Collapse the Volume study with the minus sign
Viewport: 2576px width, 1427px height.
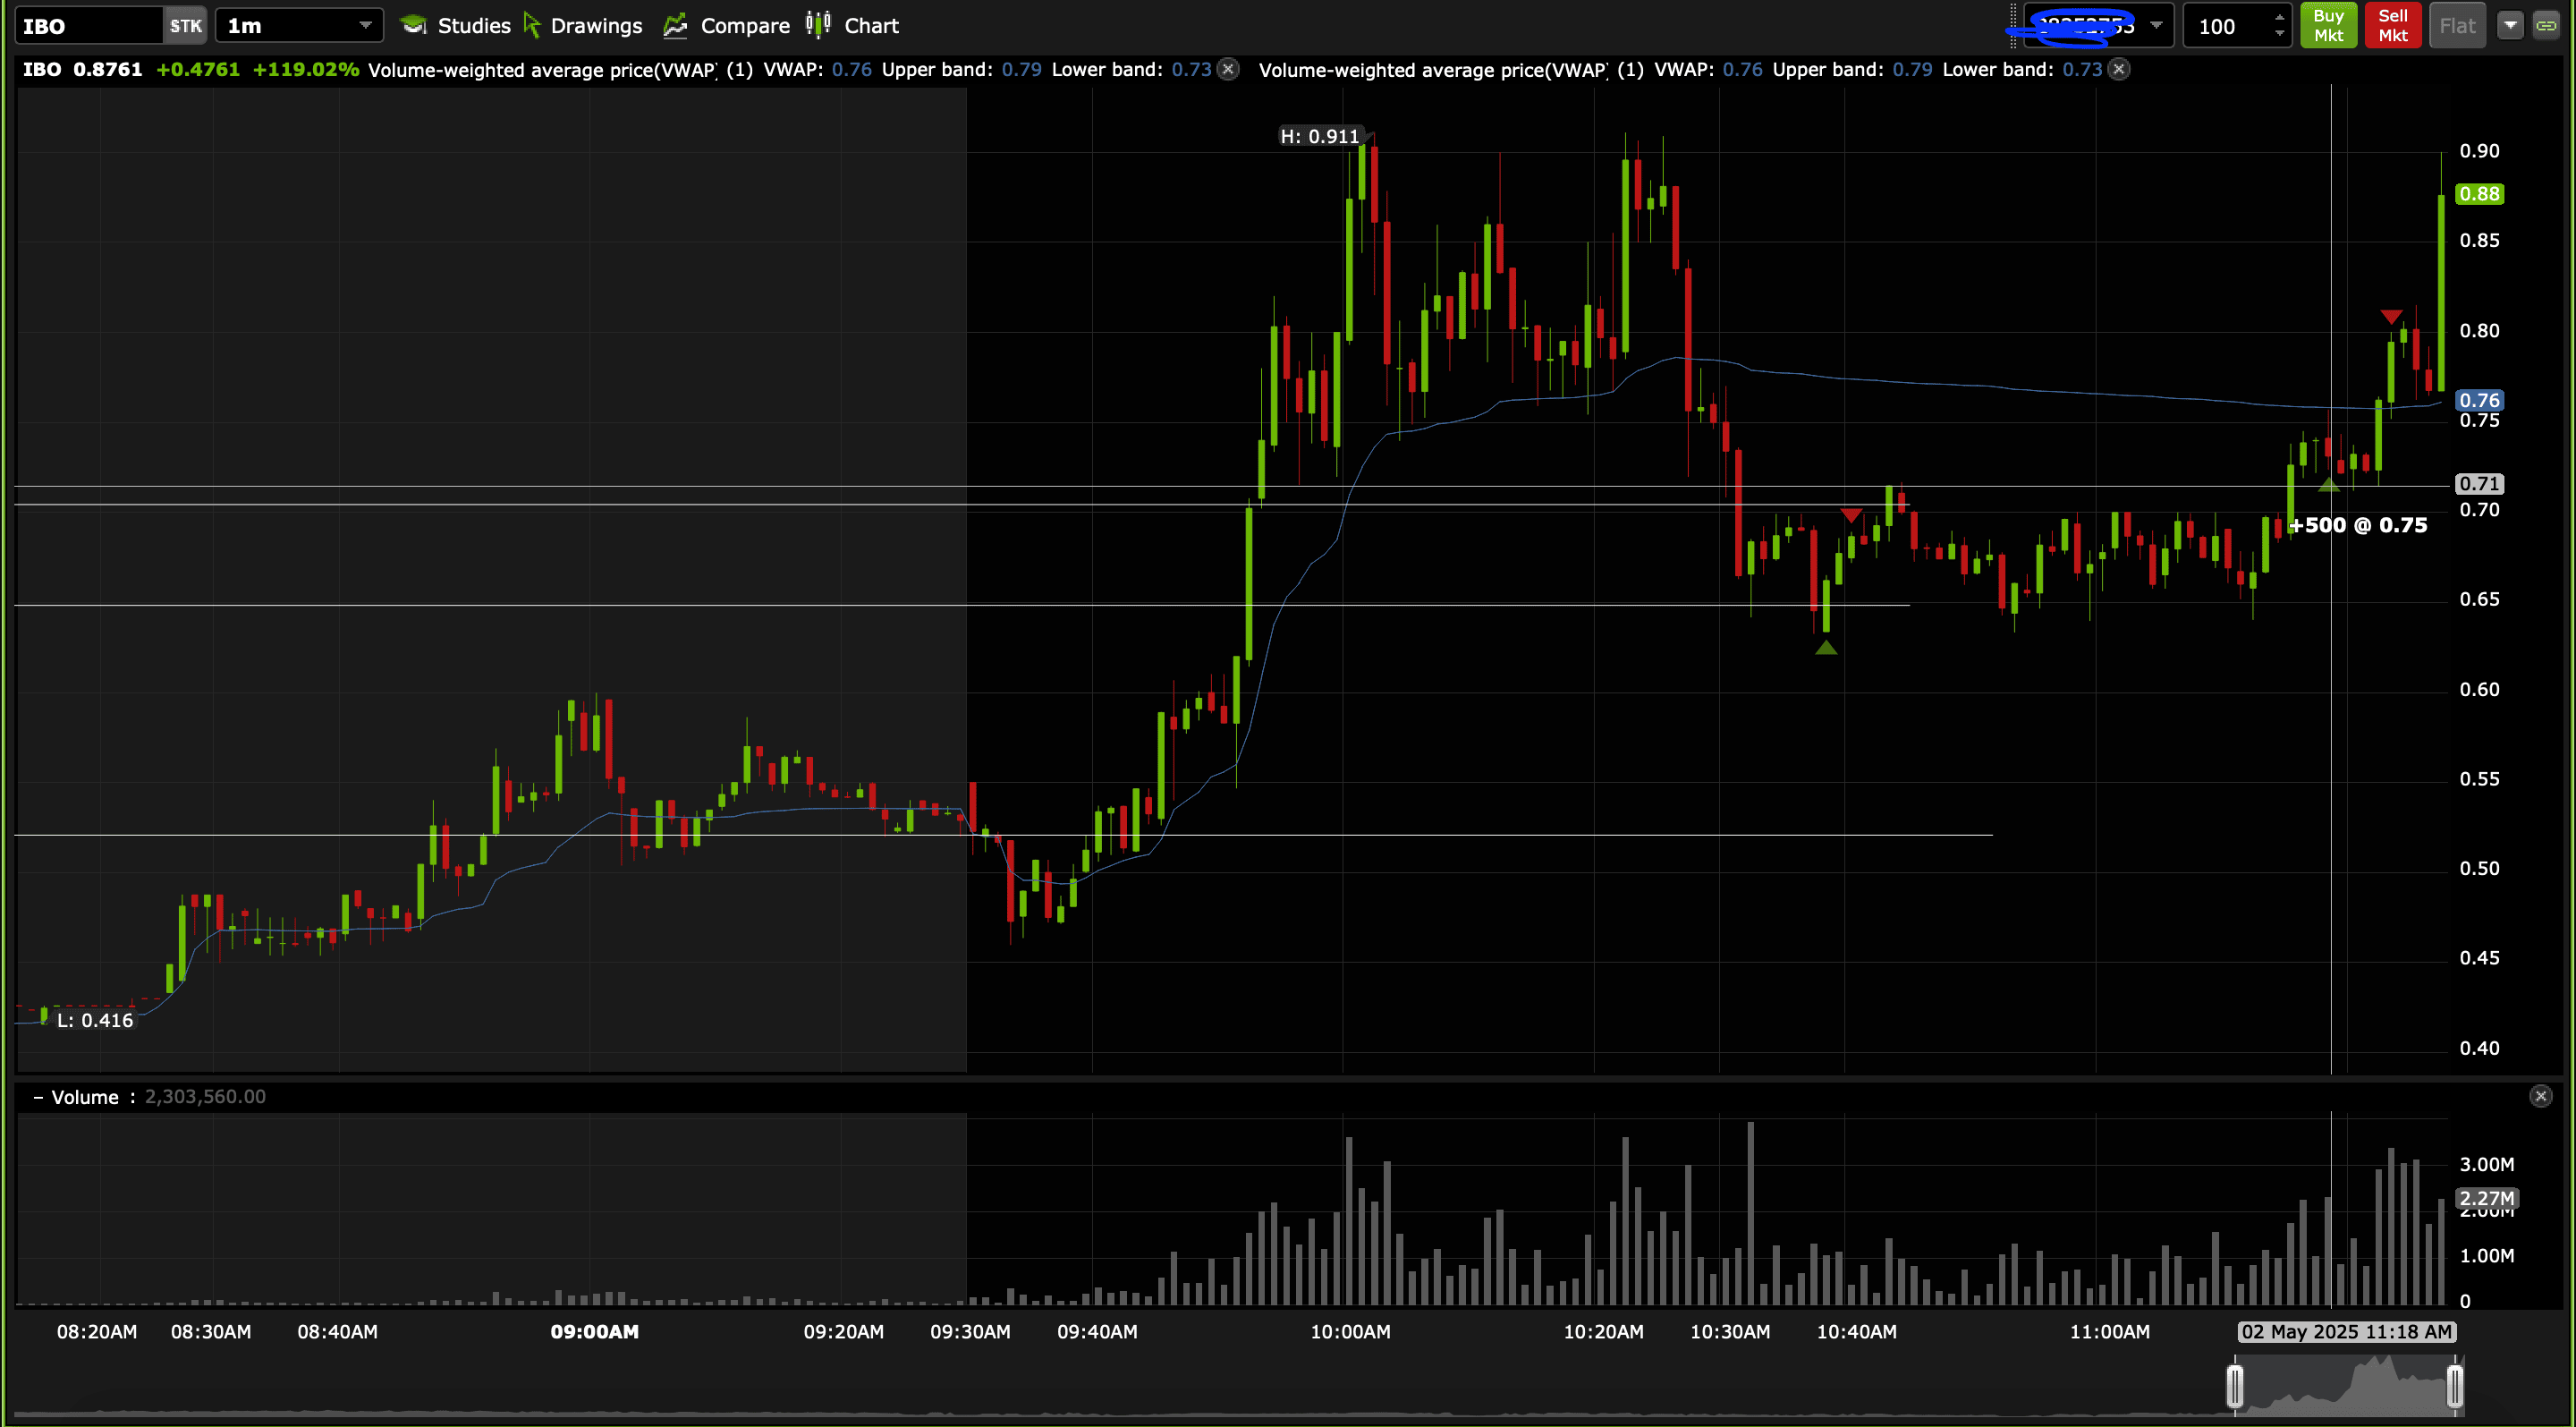[x=38, y=1097]
